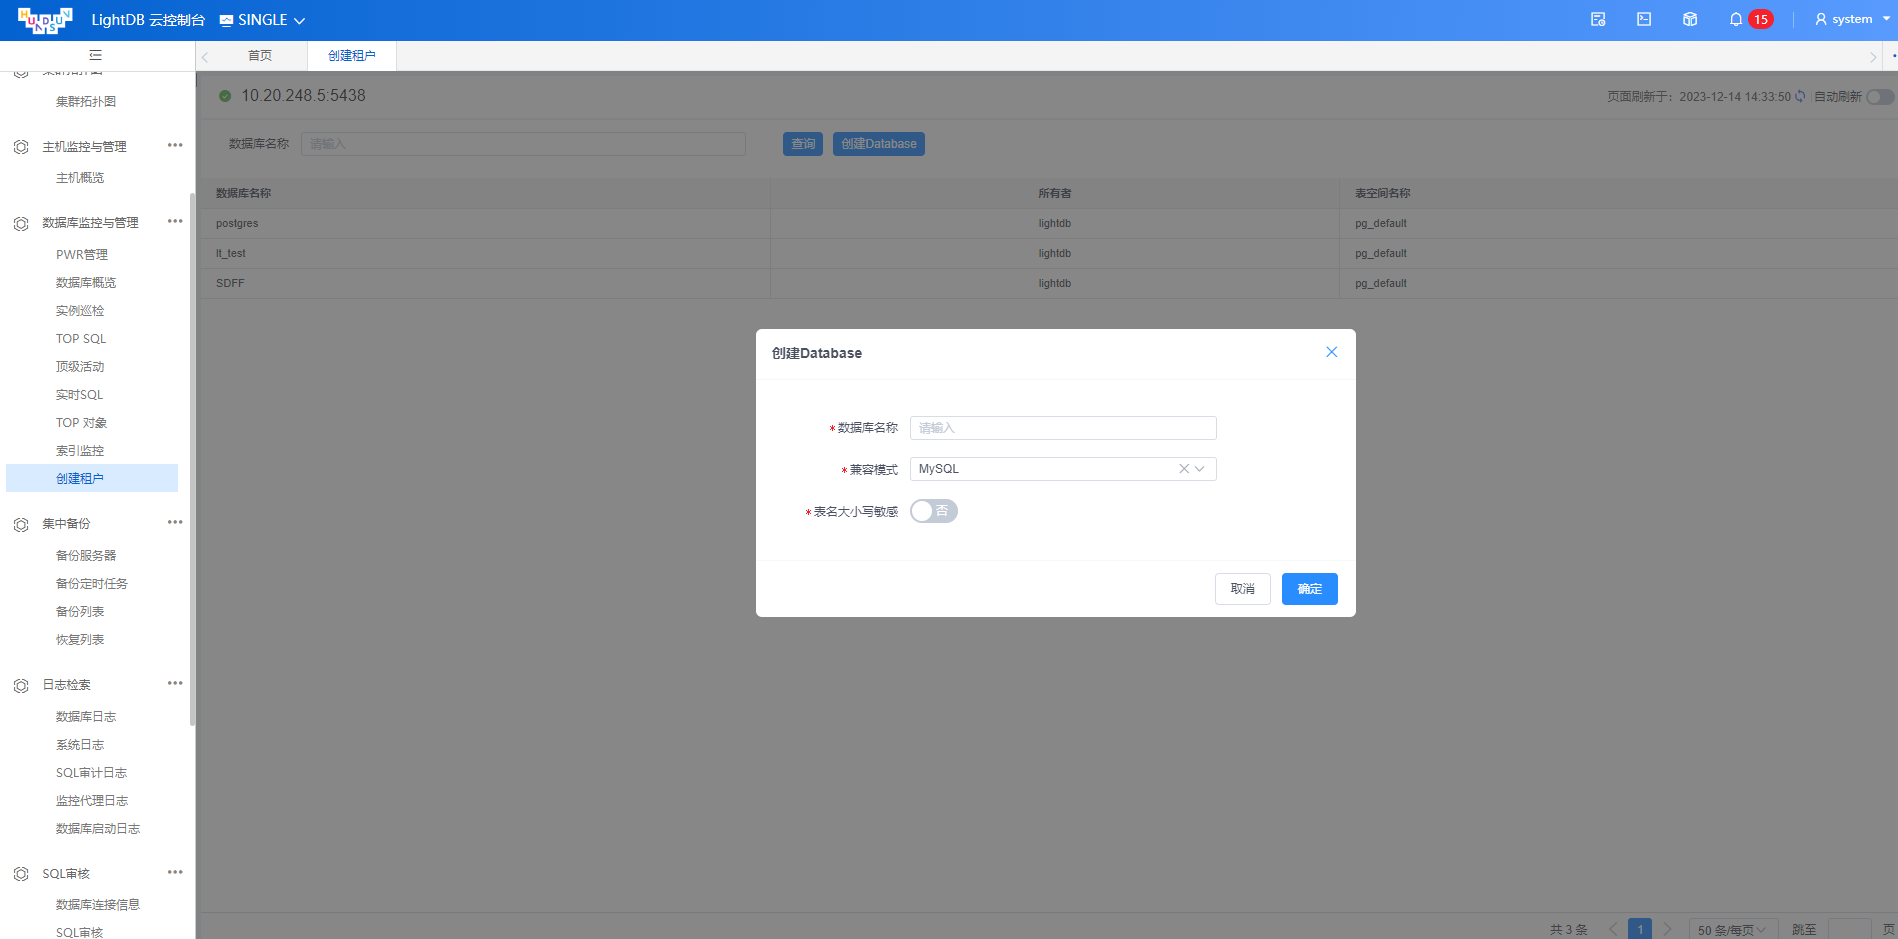Open the 50 条/每页 page size dropdown
Viewport: 1898px width, 939px height.
[x=1733, y=929]
